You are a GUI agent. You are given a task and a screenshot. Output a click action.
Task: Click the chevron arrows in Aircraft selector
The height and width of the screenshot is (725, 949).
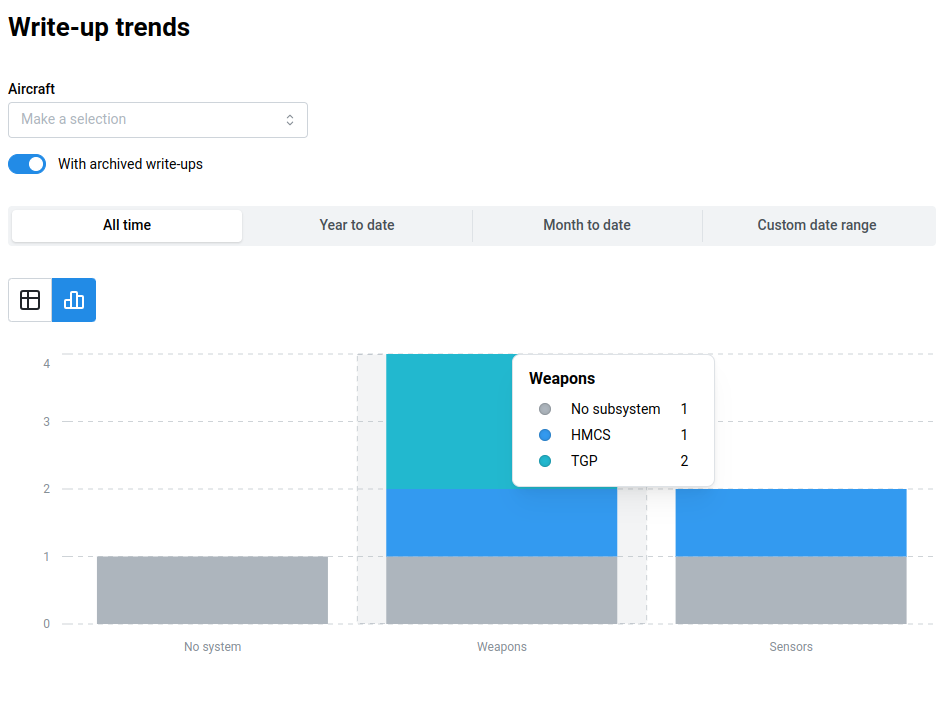[290, 120]
